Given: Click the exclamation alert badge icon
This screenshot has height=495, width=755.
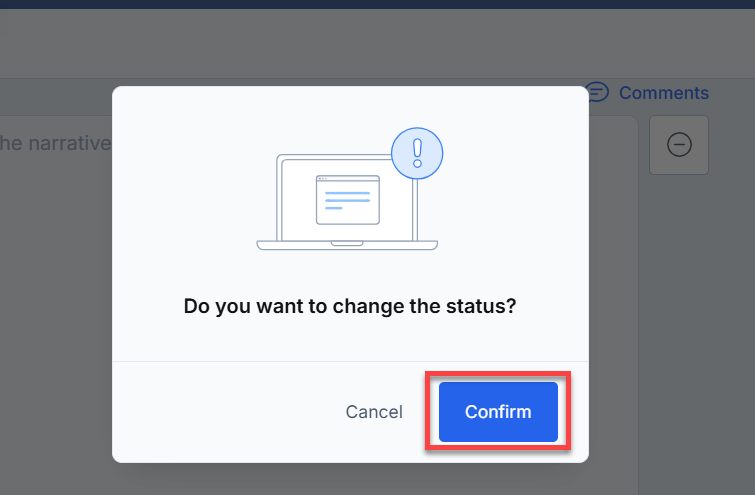Looking at the screenshot, I should 417,153.
